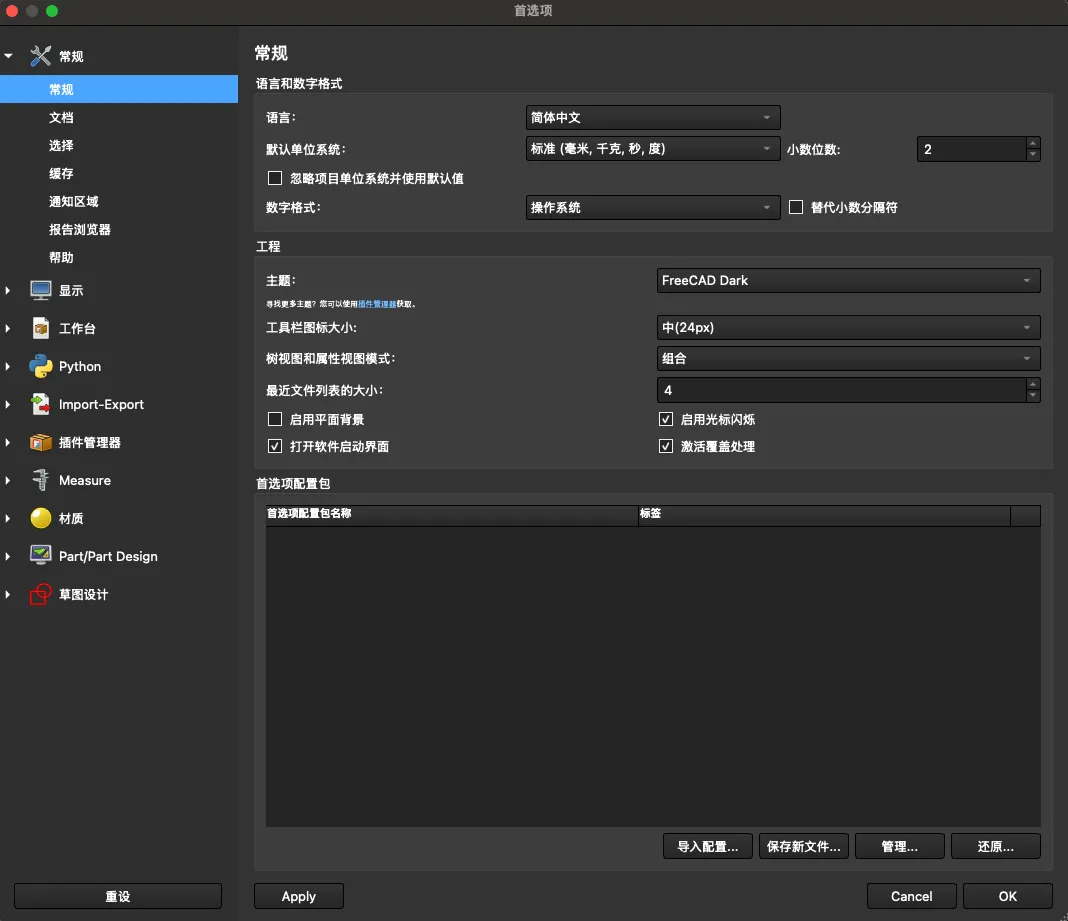Select the 工作台 box icon
Image resolution: width=1068 pixels, height=921 pixels.
41,328
